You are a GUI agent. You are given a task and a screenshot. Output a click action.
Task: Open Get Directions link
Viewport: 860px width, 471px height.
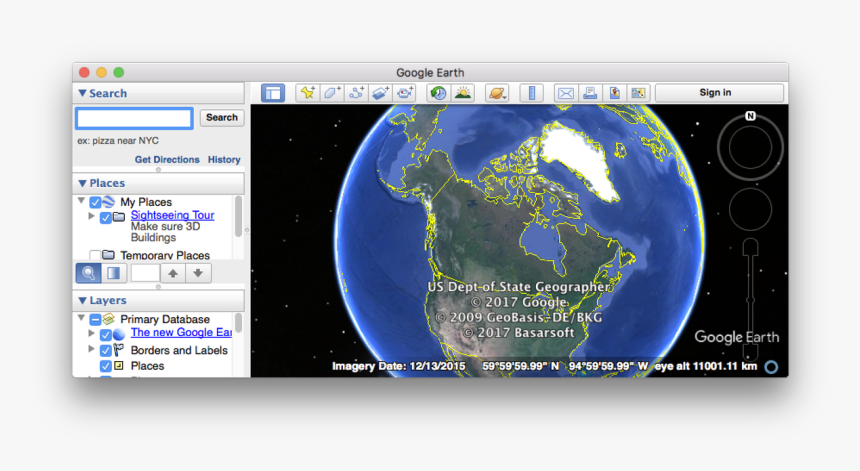coord(167,160)
